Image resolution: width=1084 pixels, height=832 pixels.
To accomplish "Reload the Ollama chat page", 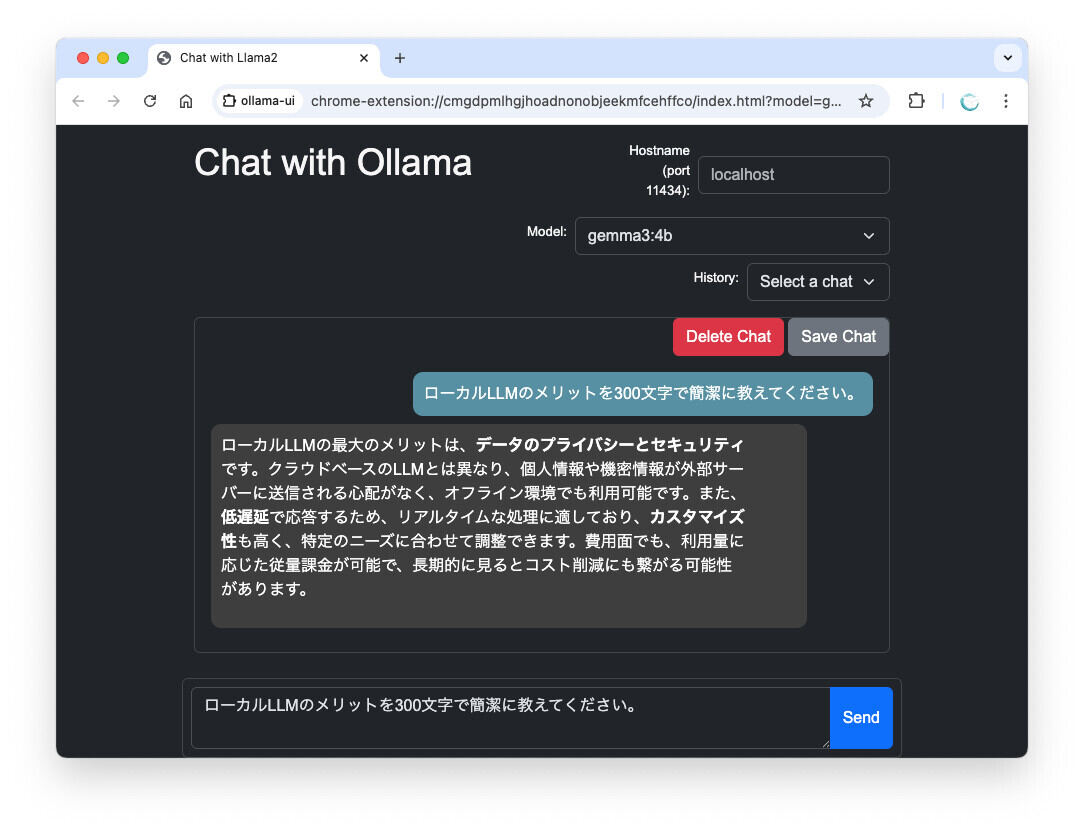I will click(x=150, y=101).
